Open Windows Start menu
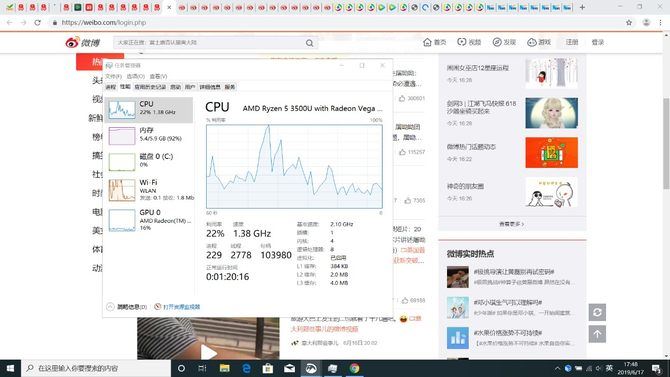This screenshot has width=670, height=377. coord(10,368)
